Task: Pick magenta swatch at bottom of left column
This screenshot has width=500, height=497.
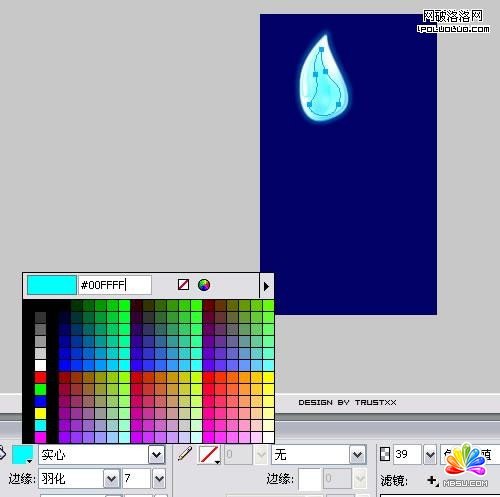Action: [x=41, y=437]
